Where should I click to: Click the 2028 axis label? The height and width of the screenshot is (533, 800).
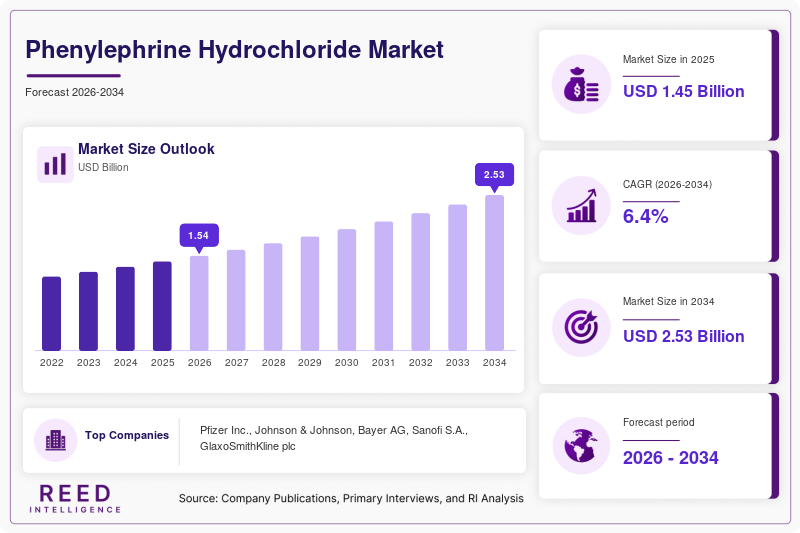273,363
